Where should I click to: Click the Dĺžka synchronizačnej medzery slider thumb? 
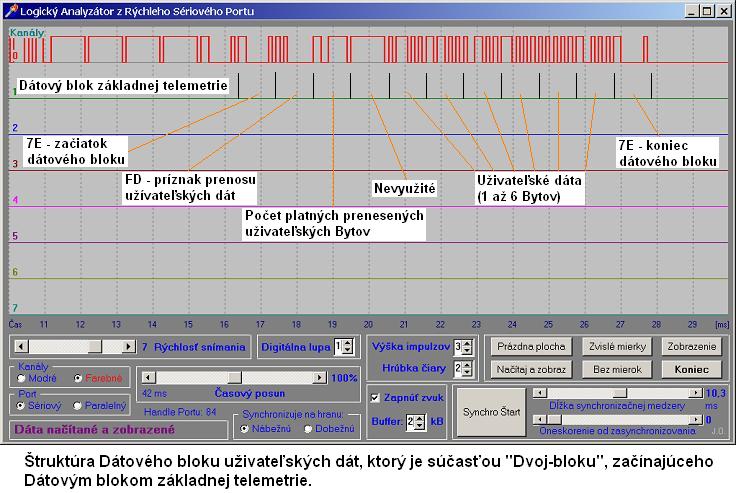coord(620,393)
